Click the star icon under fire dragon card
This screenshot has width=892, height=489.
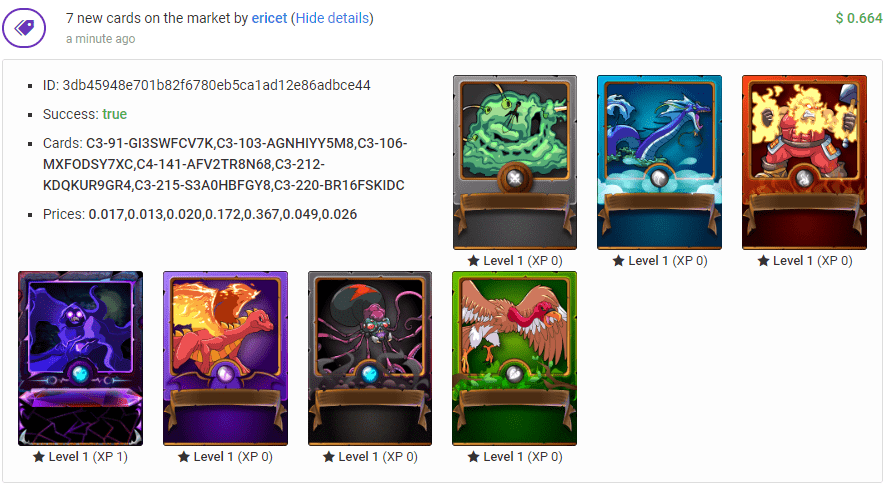tap(184, 457)
